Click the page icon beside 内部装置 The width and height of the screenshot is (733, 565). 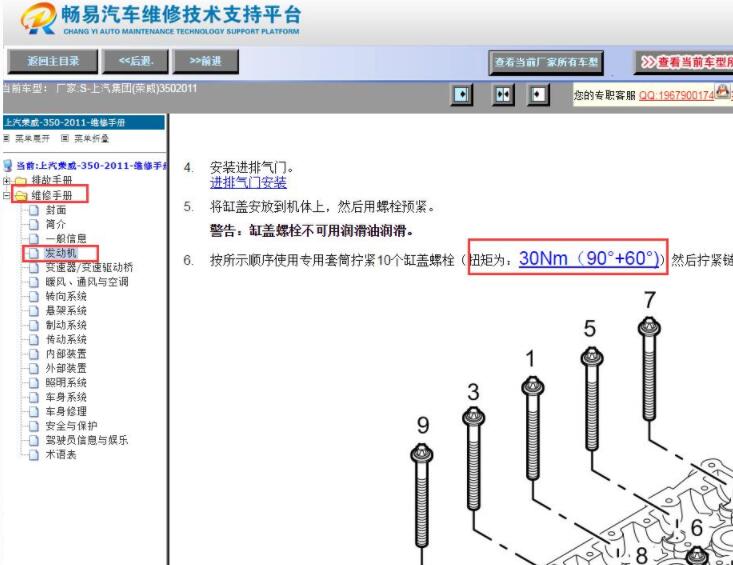tap(34, 354)
